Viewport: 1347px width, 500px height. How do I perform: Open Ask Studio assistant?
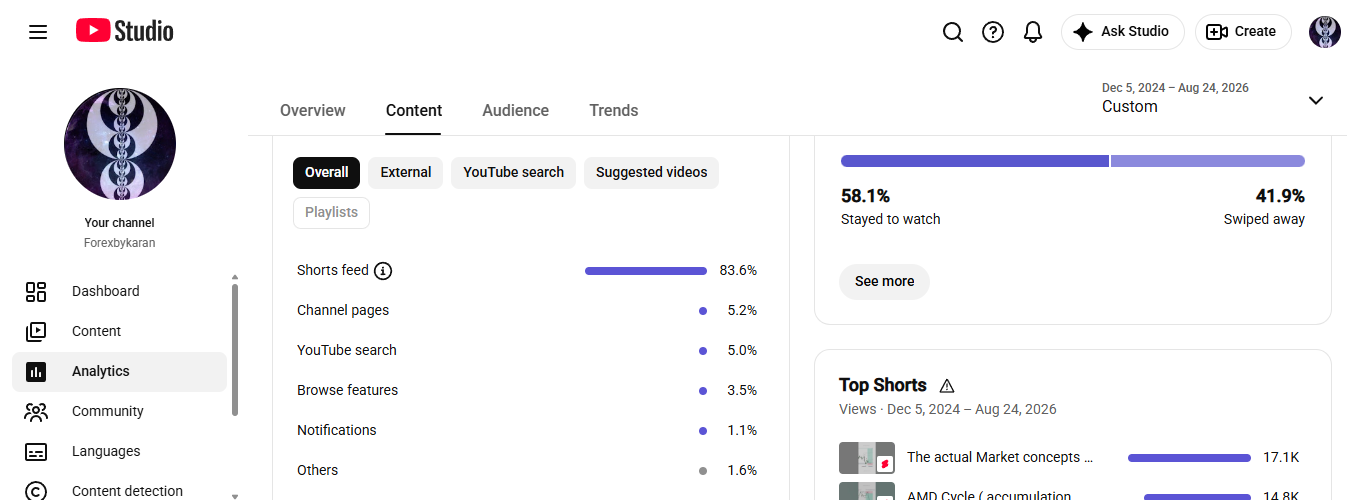pyautogui.click(x=1122, y=32)
